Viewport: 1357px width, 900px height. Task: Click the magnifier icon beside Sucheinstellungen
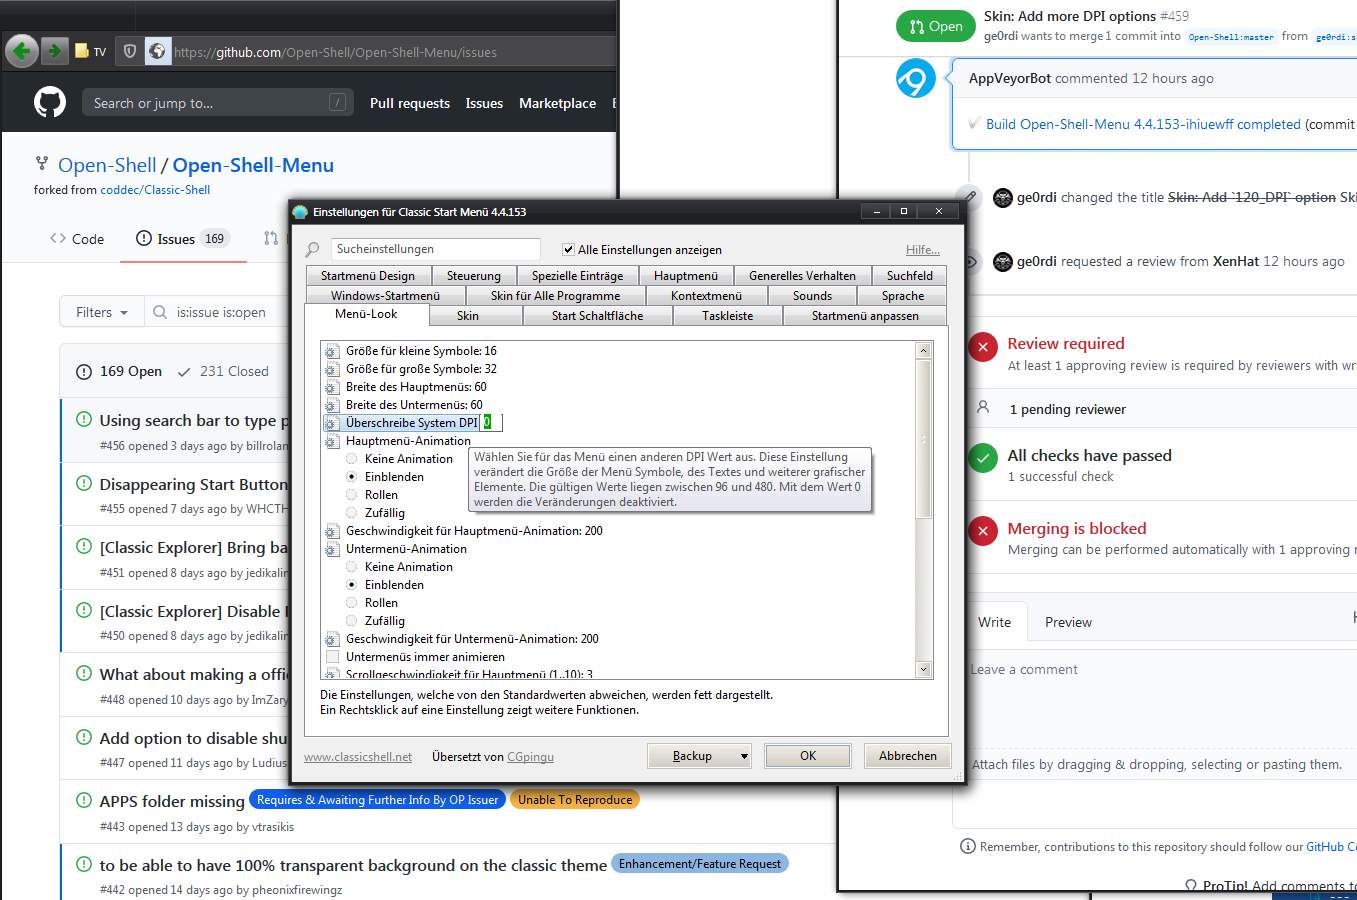(x=313, y=249)
